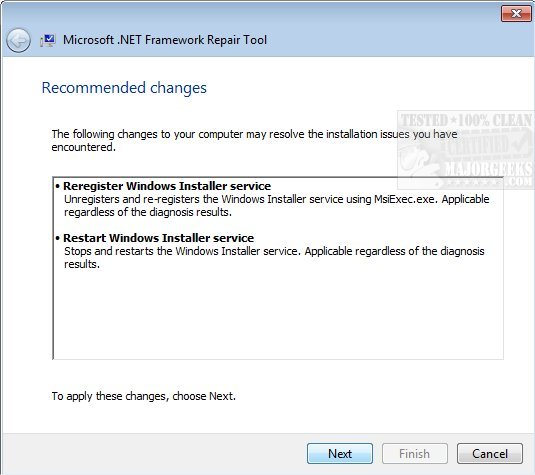Apply the changes with the Next button
Image resolution: width=535 pixels, height=475 pixels.
click(340, 454)
